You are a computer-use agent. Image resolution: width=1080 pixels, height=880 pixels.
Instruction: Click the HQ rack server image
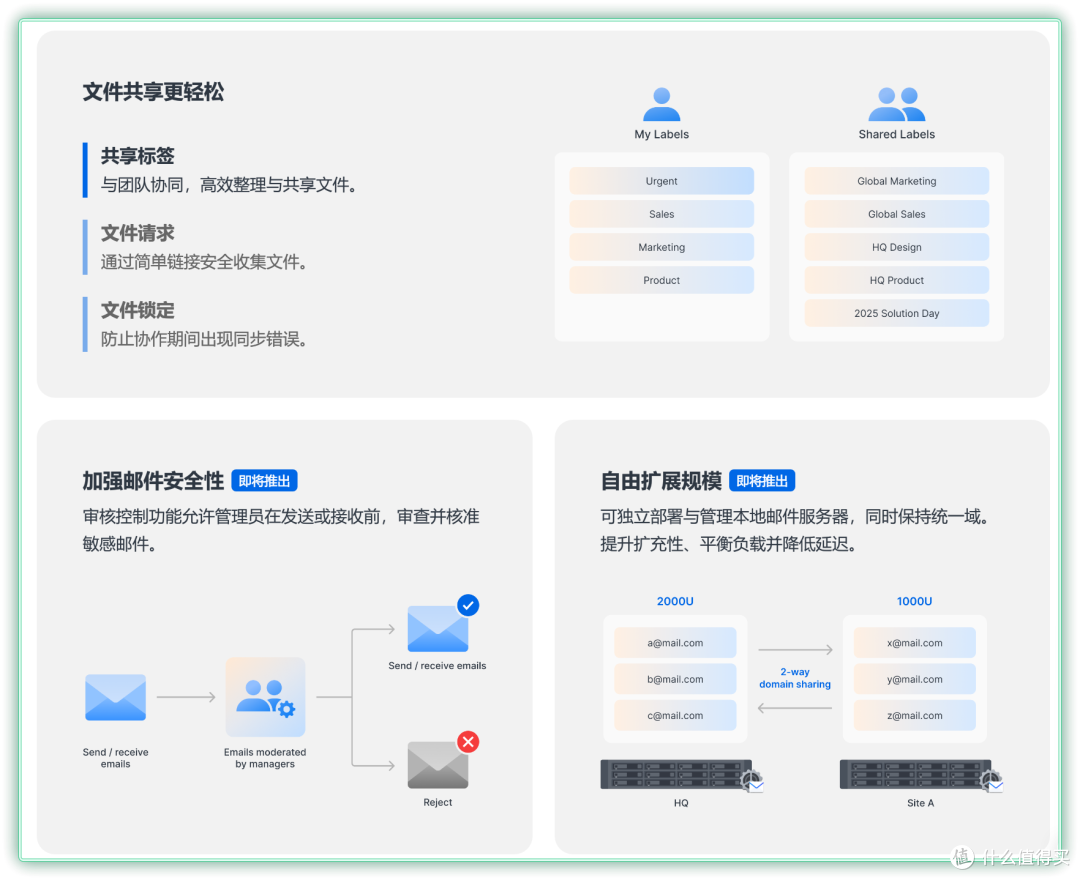pyautogui.click(x=676, y=774)
